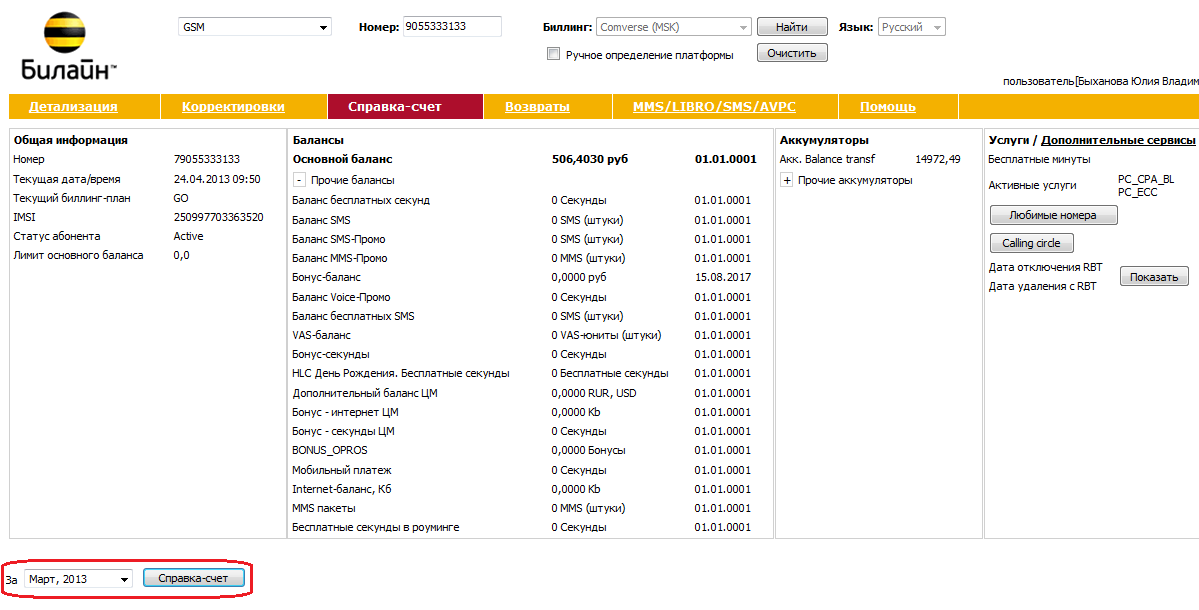Click the Бонус-баланс date 15.08.2017

pyautogui.click(x=723, y=277)
